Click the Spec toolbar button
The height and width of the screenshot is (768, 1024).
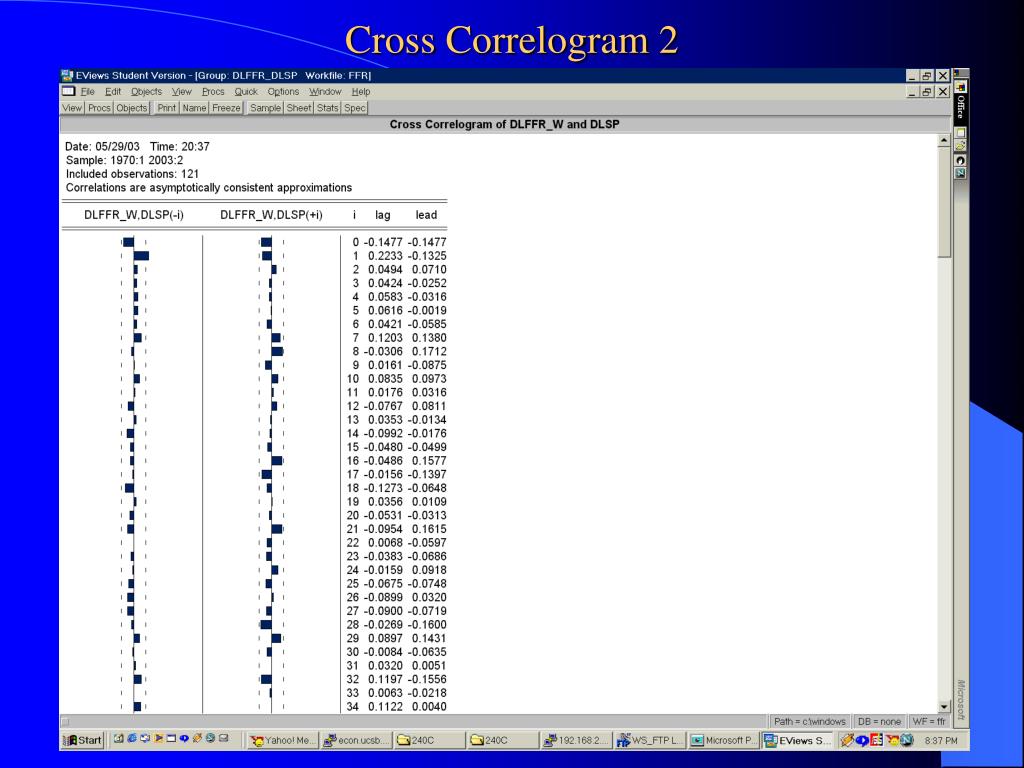point(355,108)
